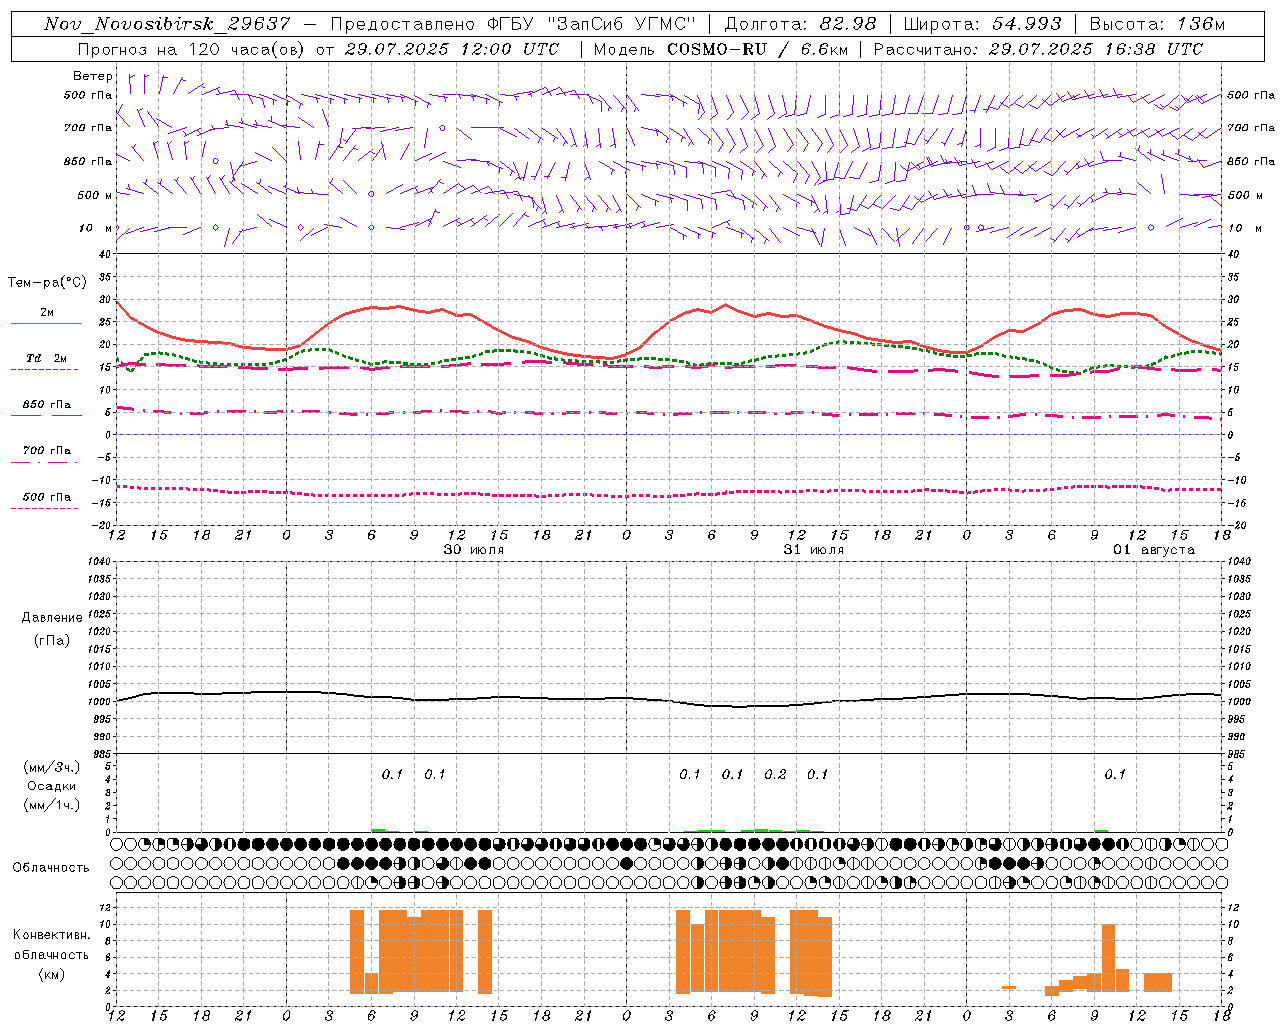Viewport: 1280px width, 1024px height.
Task: Click the tallest orange convective bar on 01 августа
Action: (1108, 958)
